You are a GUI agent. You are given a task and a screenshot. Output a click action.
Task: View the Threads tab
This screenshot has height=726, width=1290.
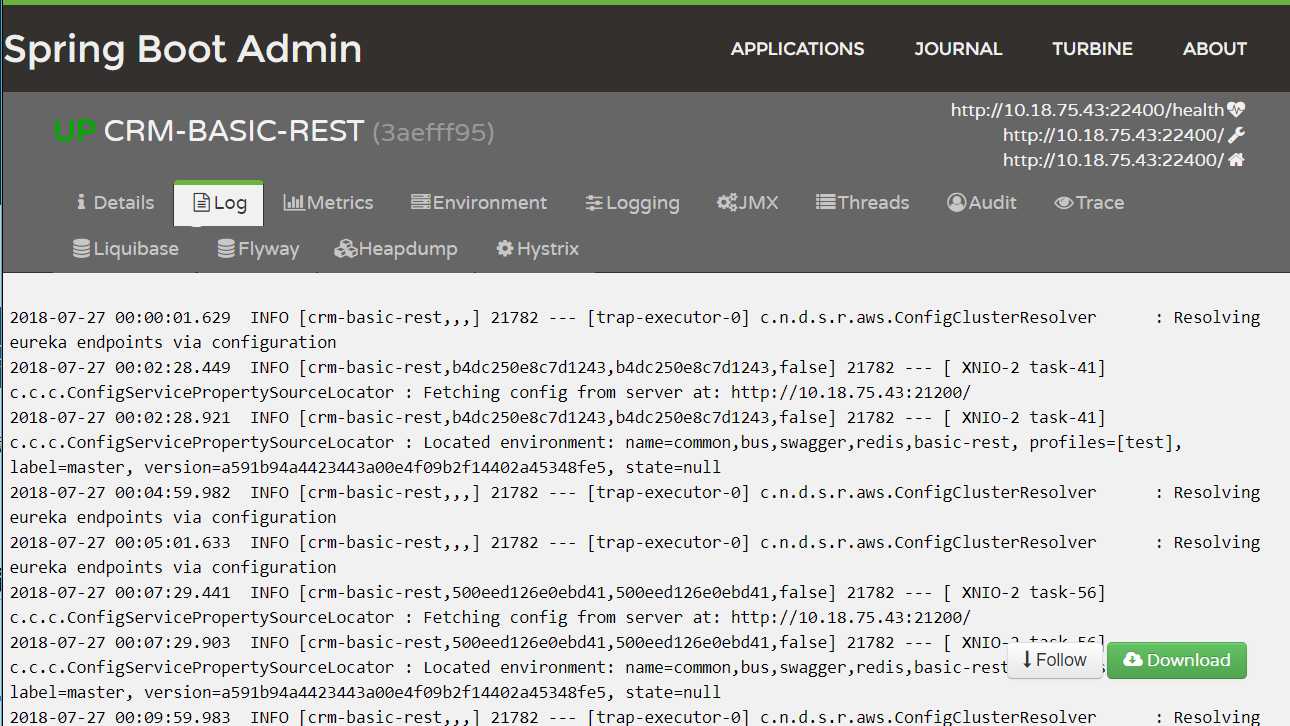(862, 203)
